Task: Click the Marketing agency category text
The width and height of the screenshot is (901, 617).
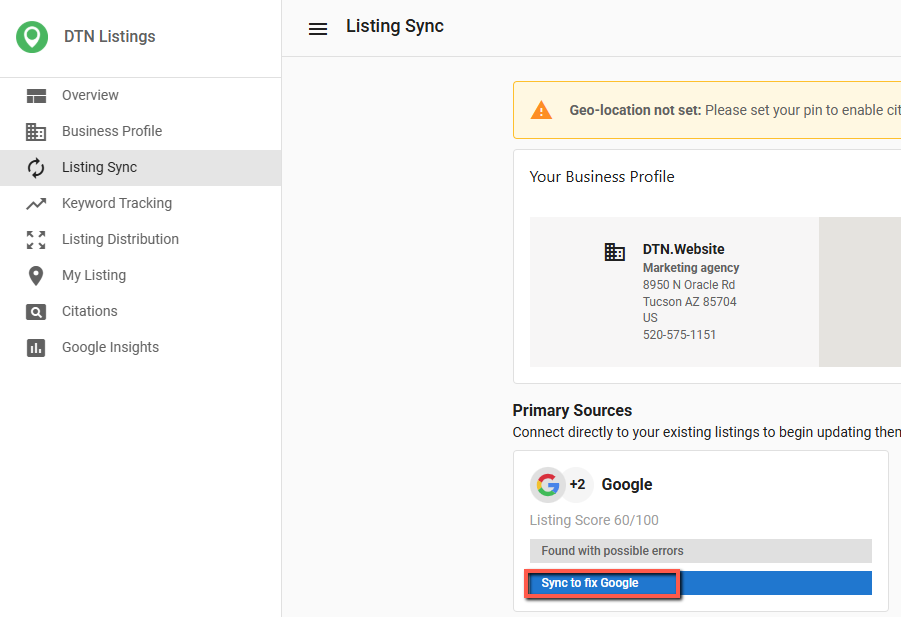Action: 691,268
